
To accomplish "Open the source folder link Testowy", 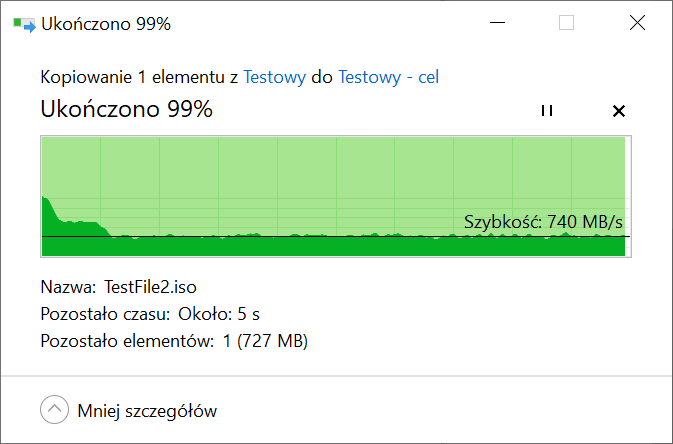I will 275,77.
